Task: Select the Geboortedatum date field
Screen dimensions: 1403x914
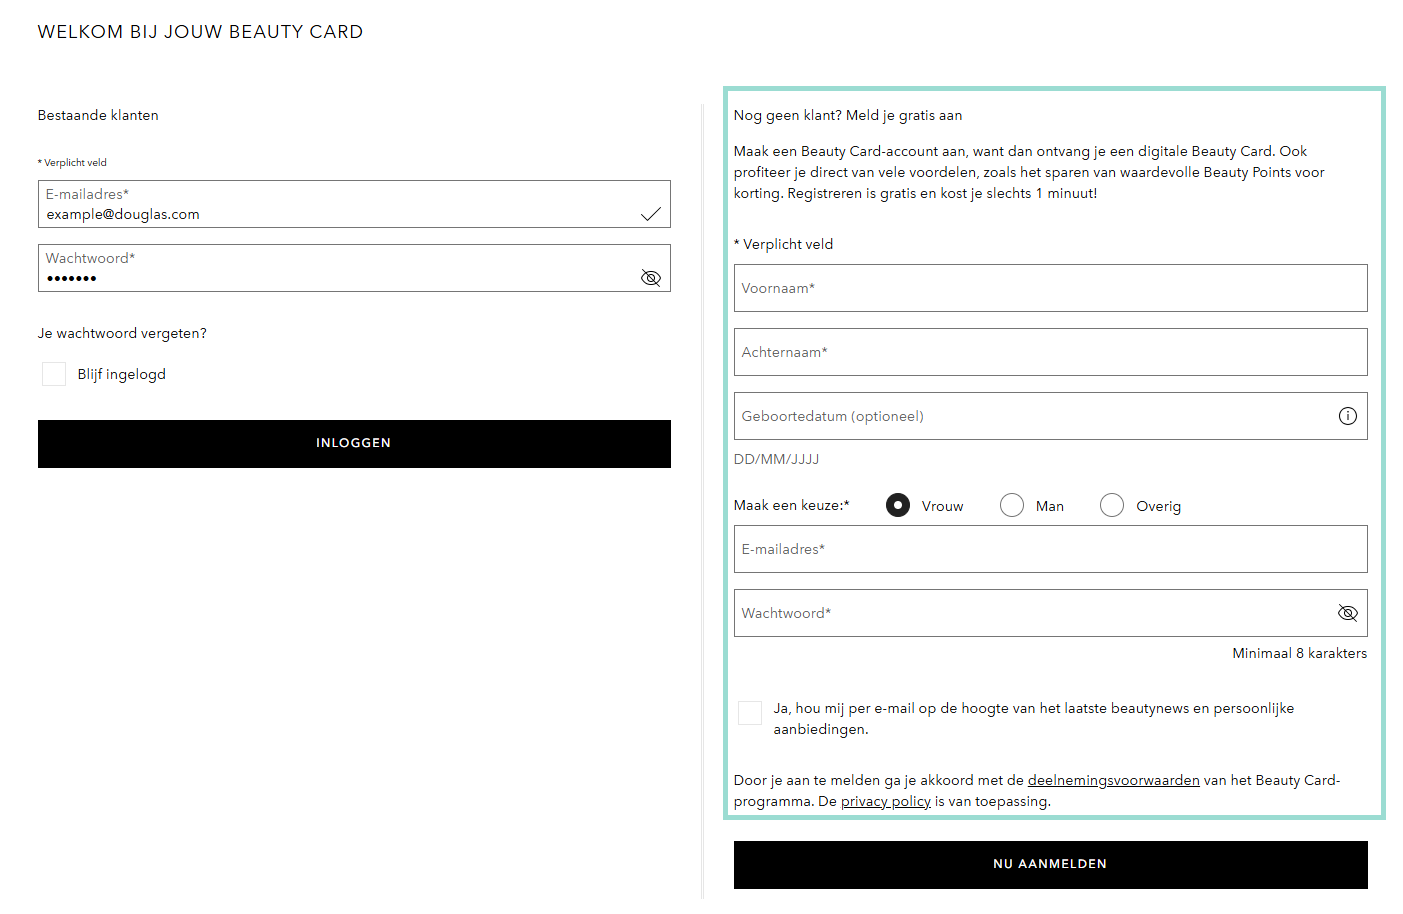Action: click(1030, 416)
